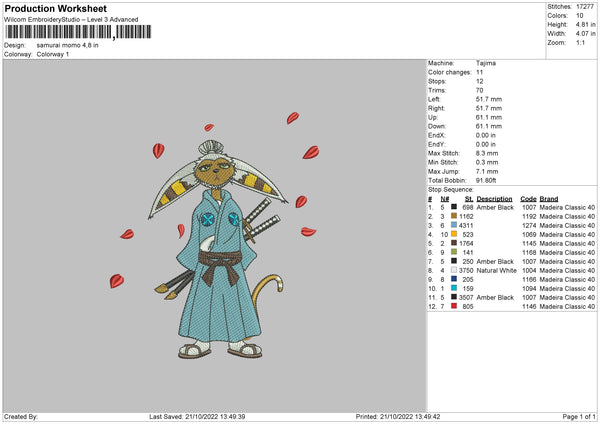Click the Colors value 10

click(580, 16)
